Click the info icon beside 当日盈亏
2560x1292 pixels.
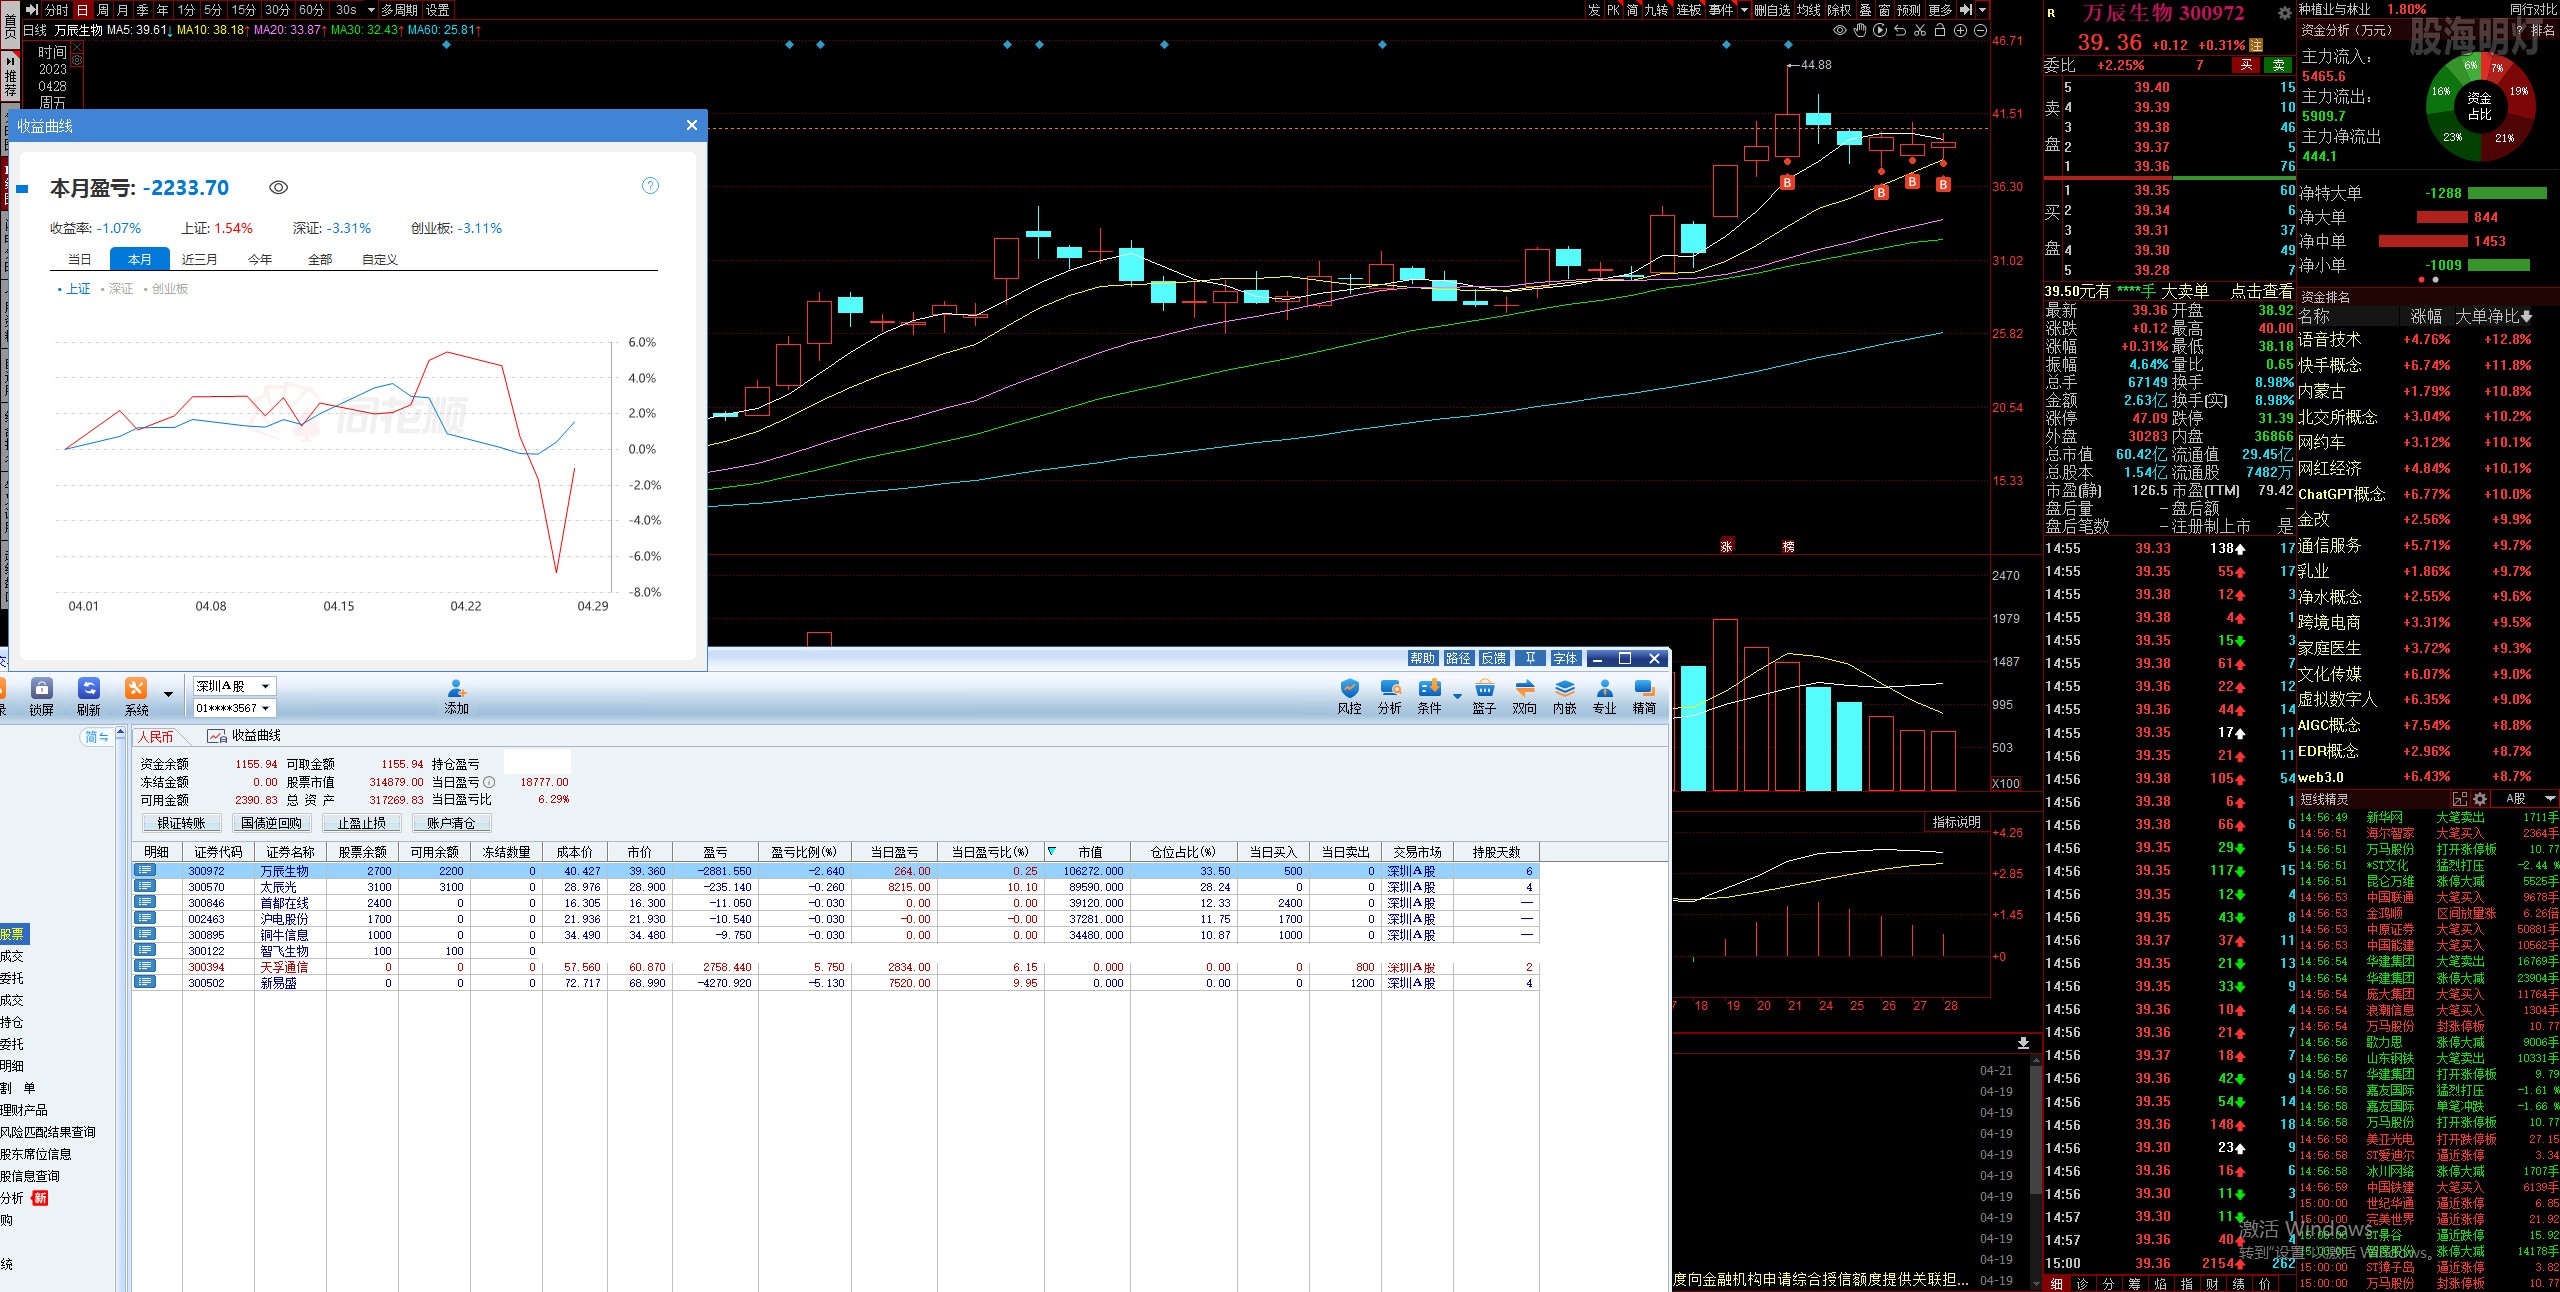[x=489, y=782]
